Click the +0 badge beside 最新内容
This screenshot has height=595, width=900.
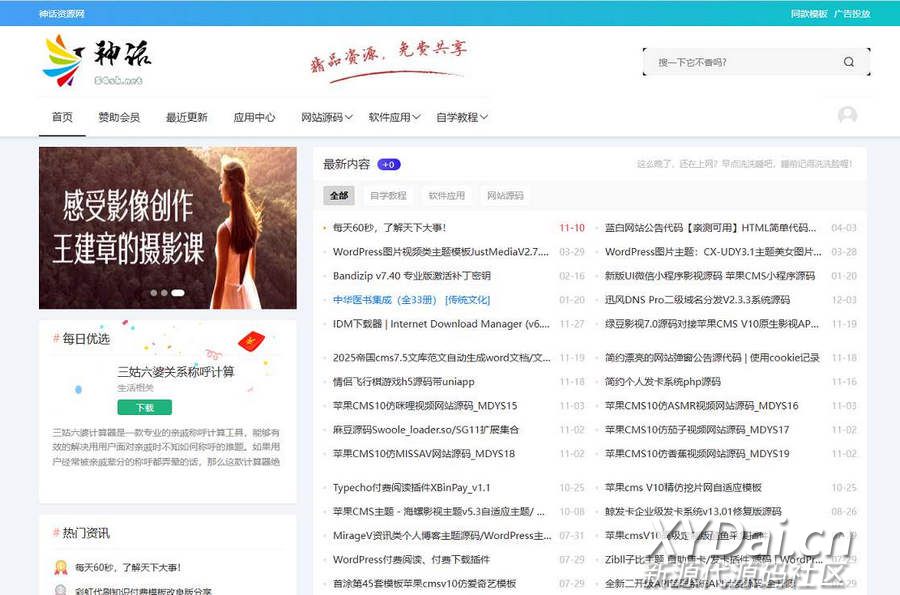(389, 165)
